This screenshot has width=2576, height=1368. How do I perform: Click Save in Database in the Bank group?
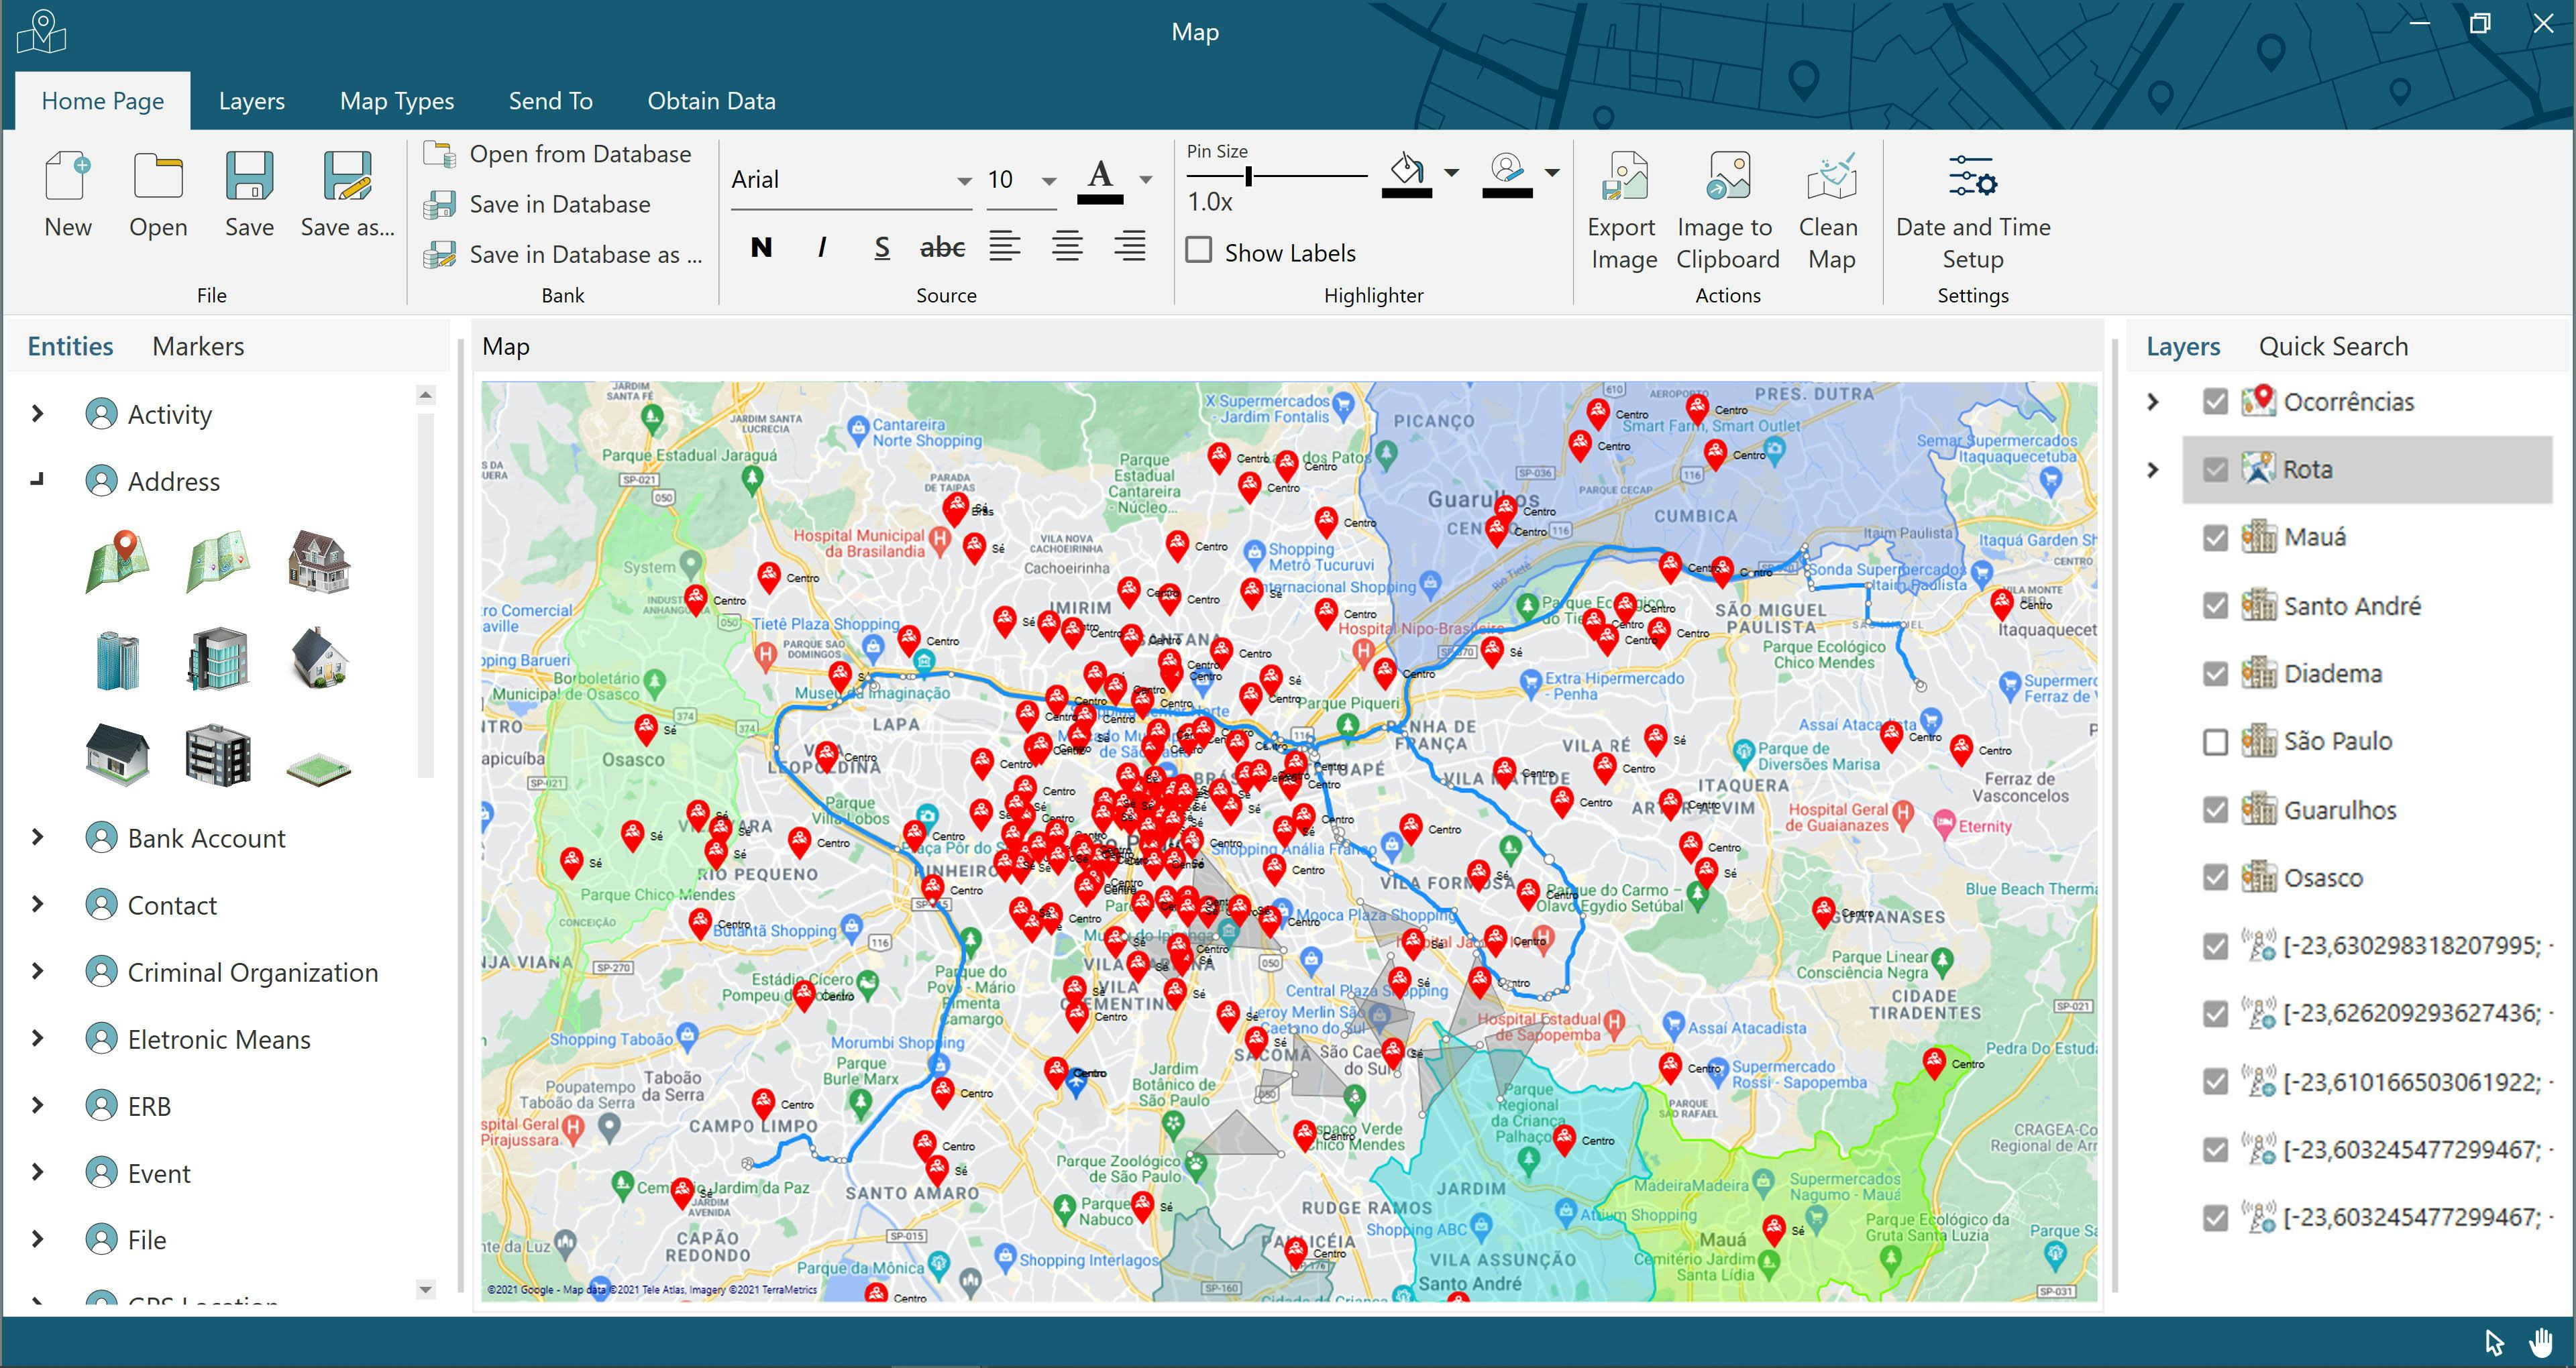coord(558,203)
